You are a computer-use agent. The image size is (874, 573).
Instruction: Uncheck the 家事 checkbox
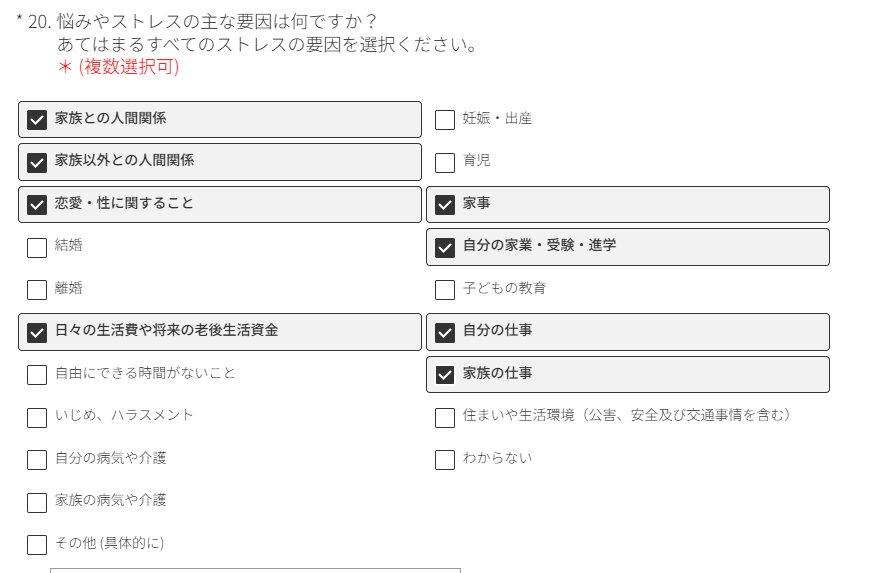tap(445, 205)
